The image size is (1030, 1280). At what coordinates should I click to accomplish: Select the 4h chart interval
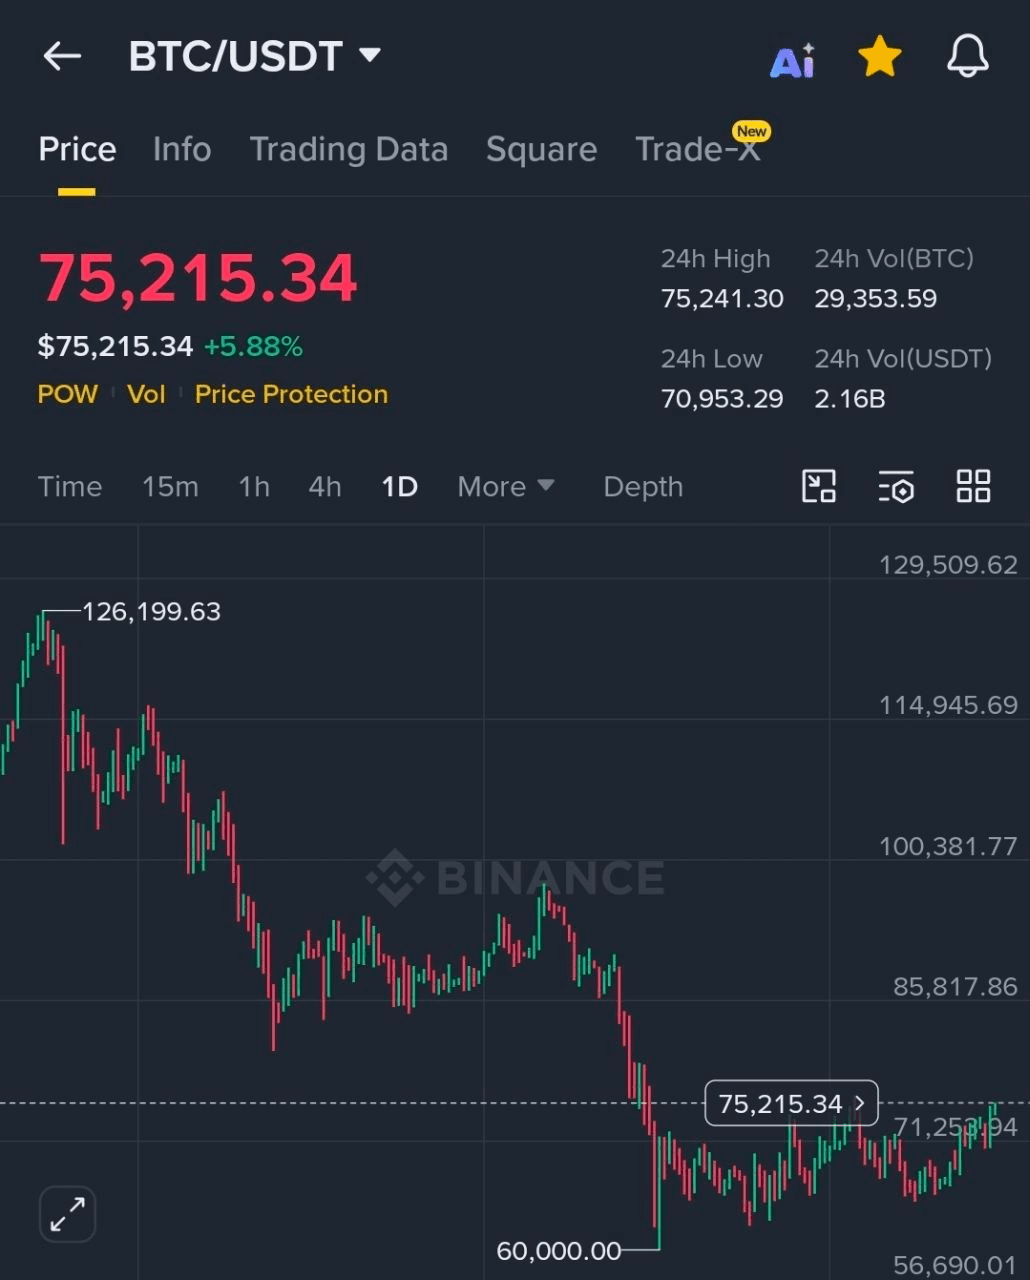point(325,487)
